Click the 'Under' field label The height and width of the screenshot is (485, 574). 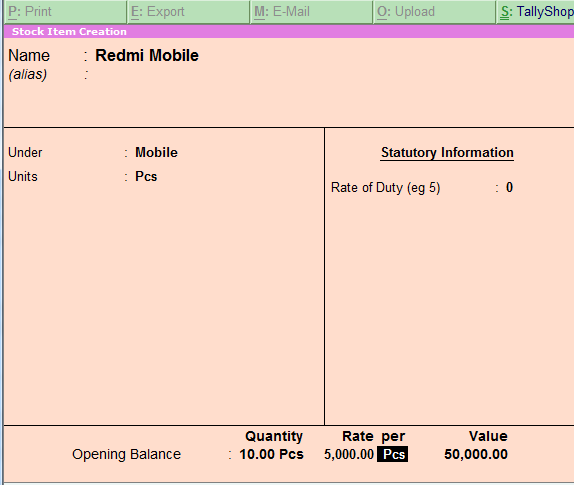click(x=25, y=153)
